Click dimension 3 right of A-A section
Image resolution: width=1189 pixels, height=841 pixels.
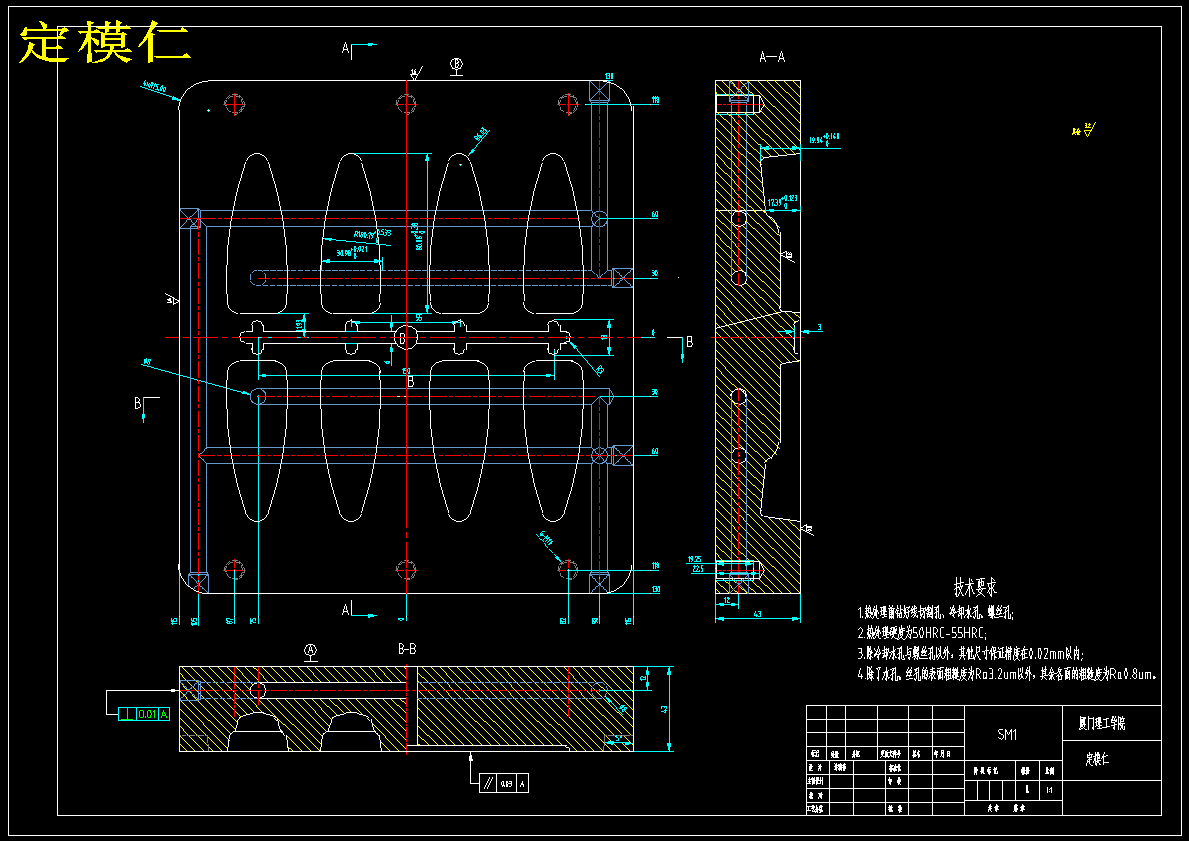pyautogui.click(x=819, y=328)
